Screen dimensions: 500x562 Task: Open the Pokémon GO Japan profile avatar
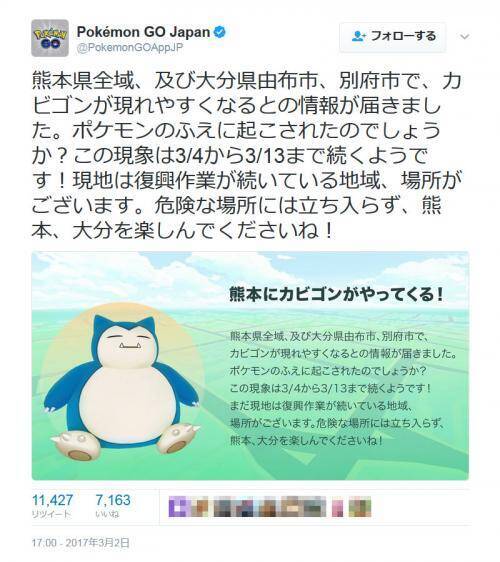(50, 38)
